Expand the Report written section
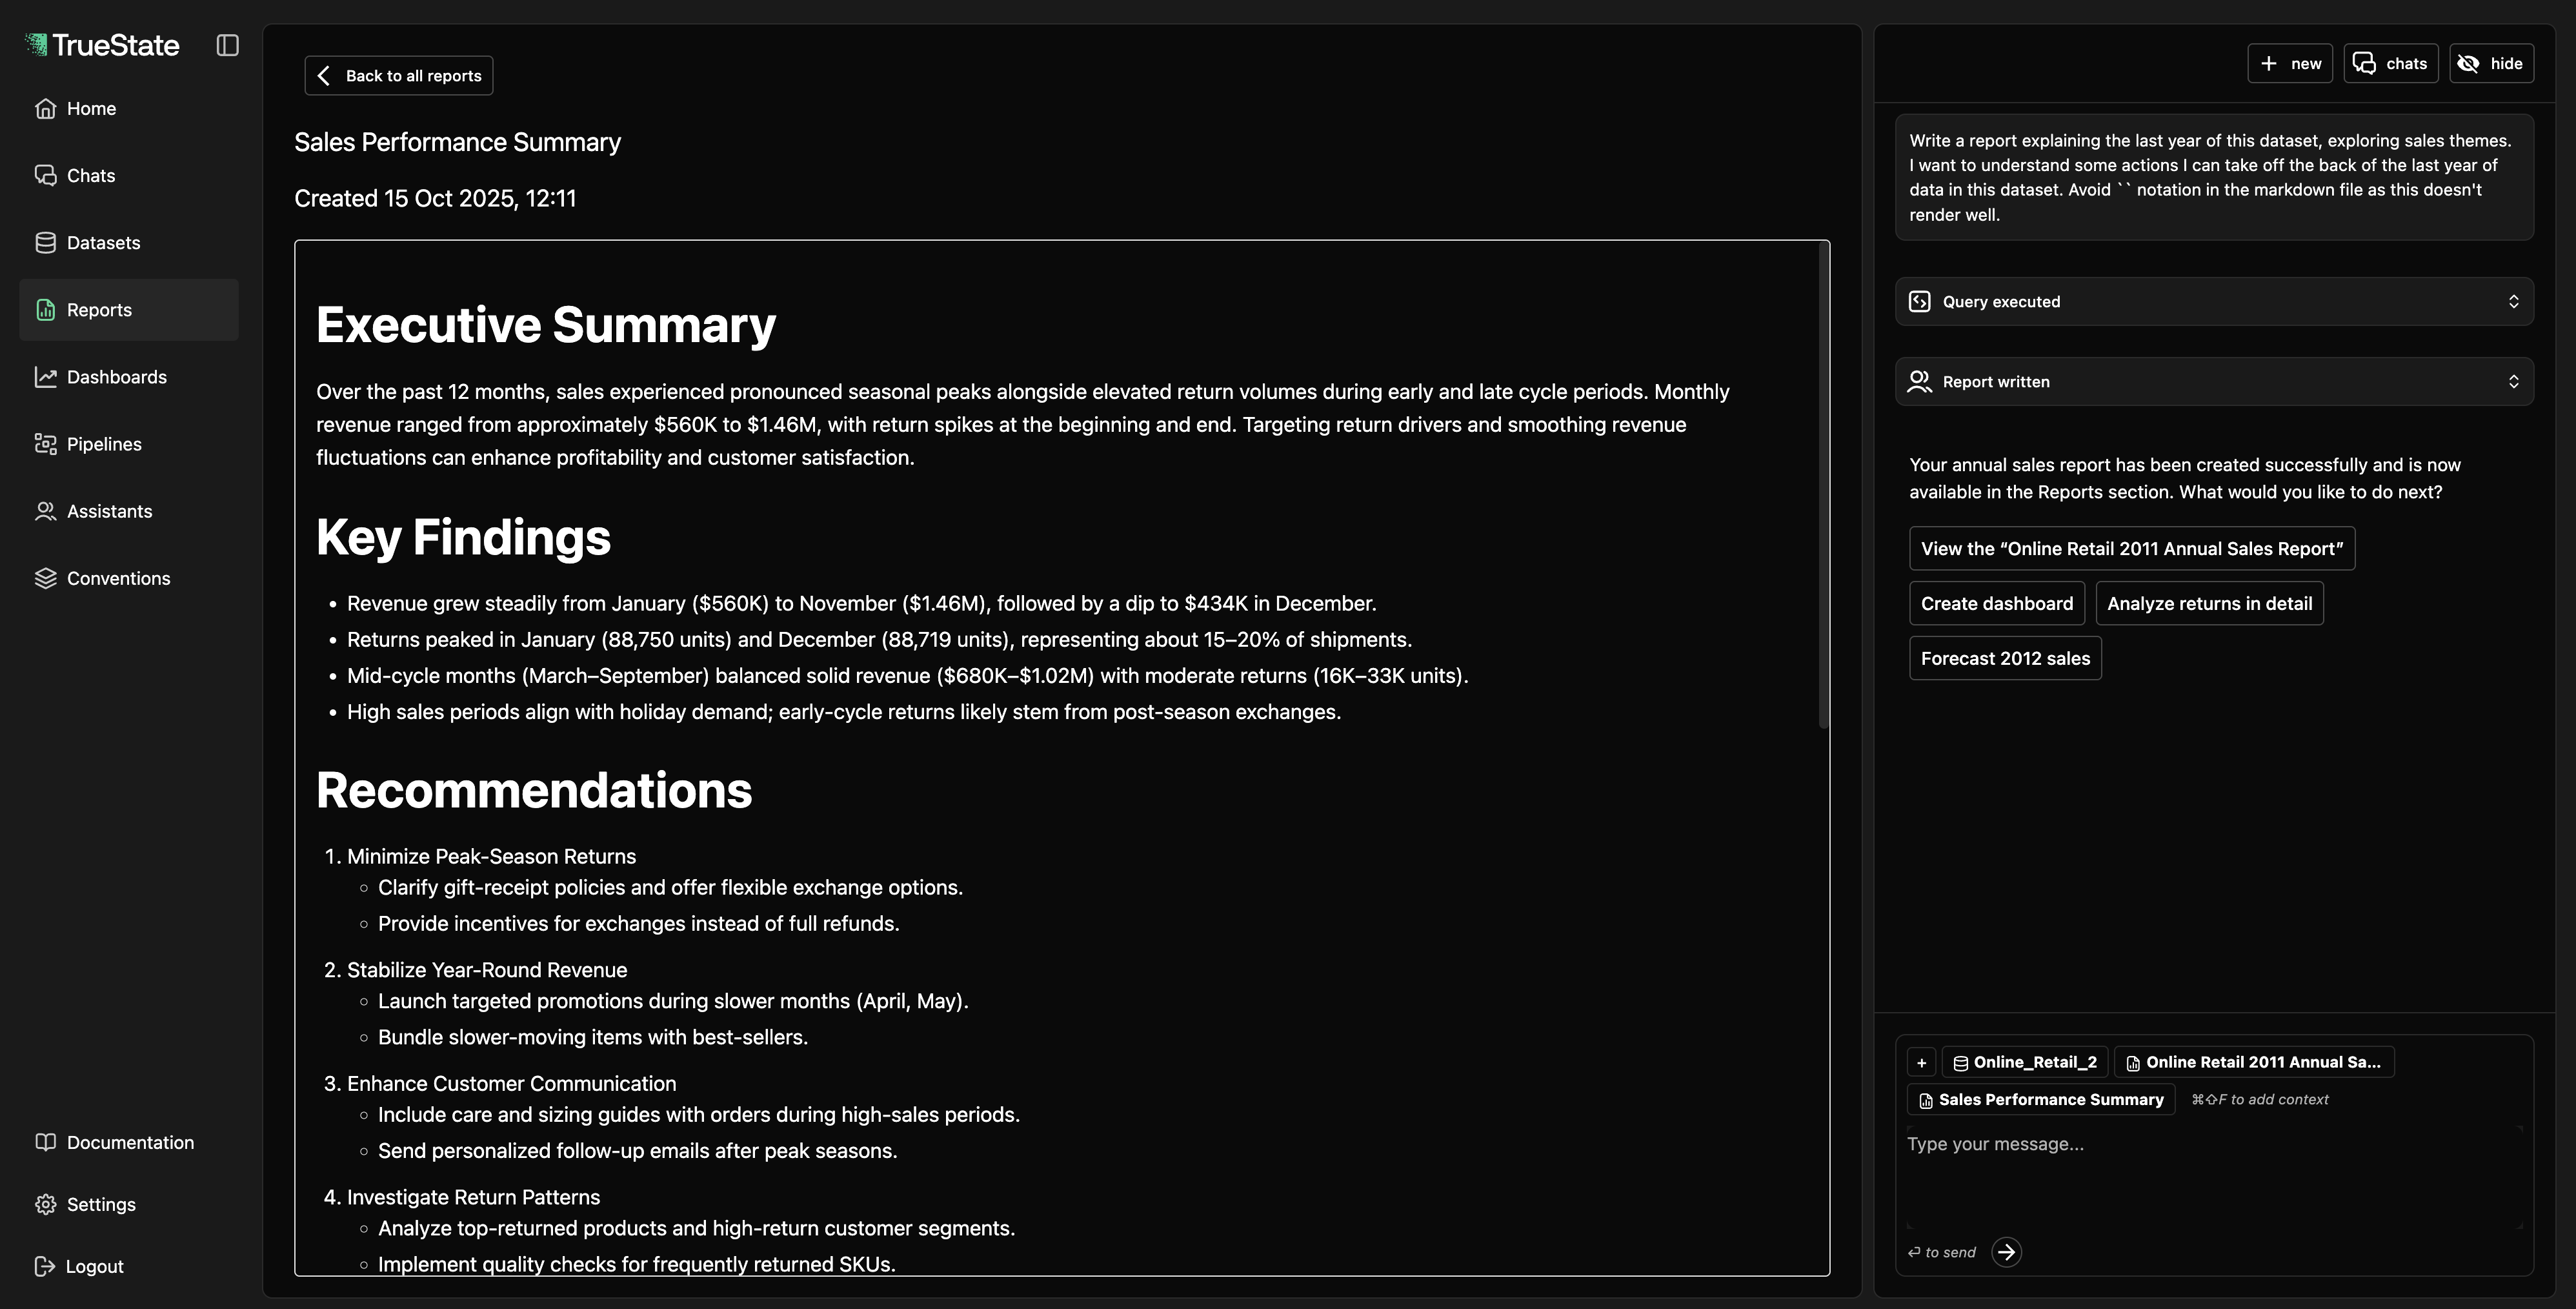 [2513, 381]
